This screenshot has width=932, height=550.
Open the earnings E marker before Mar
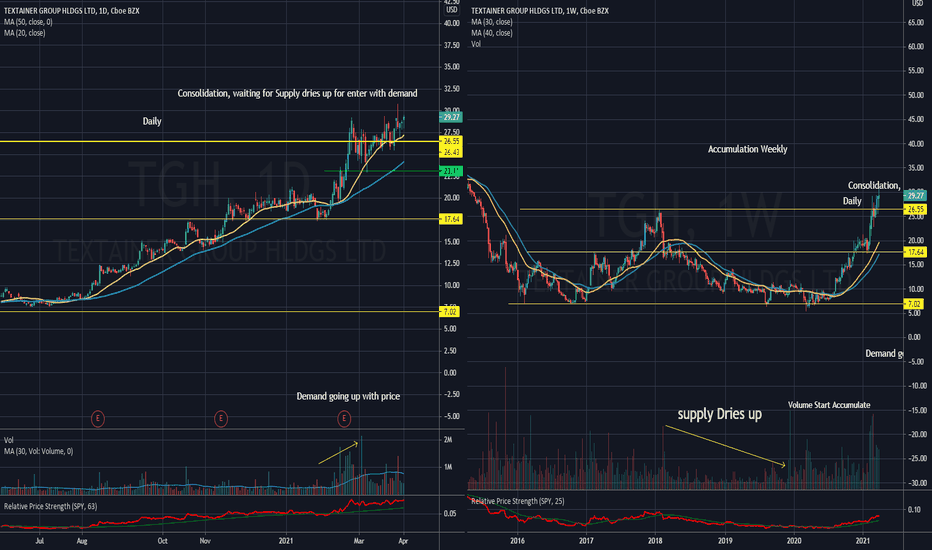click(x=344, y=419)
